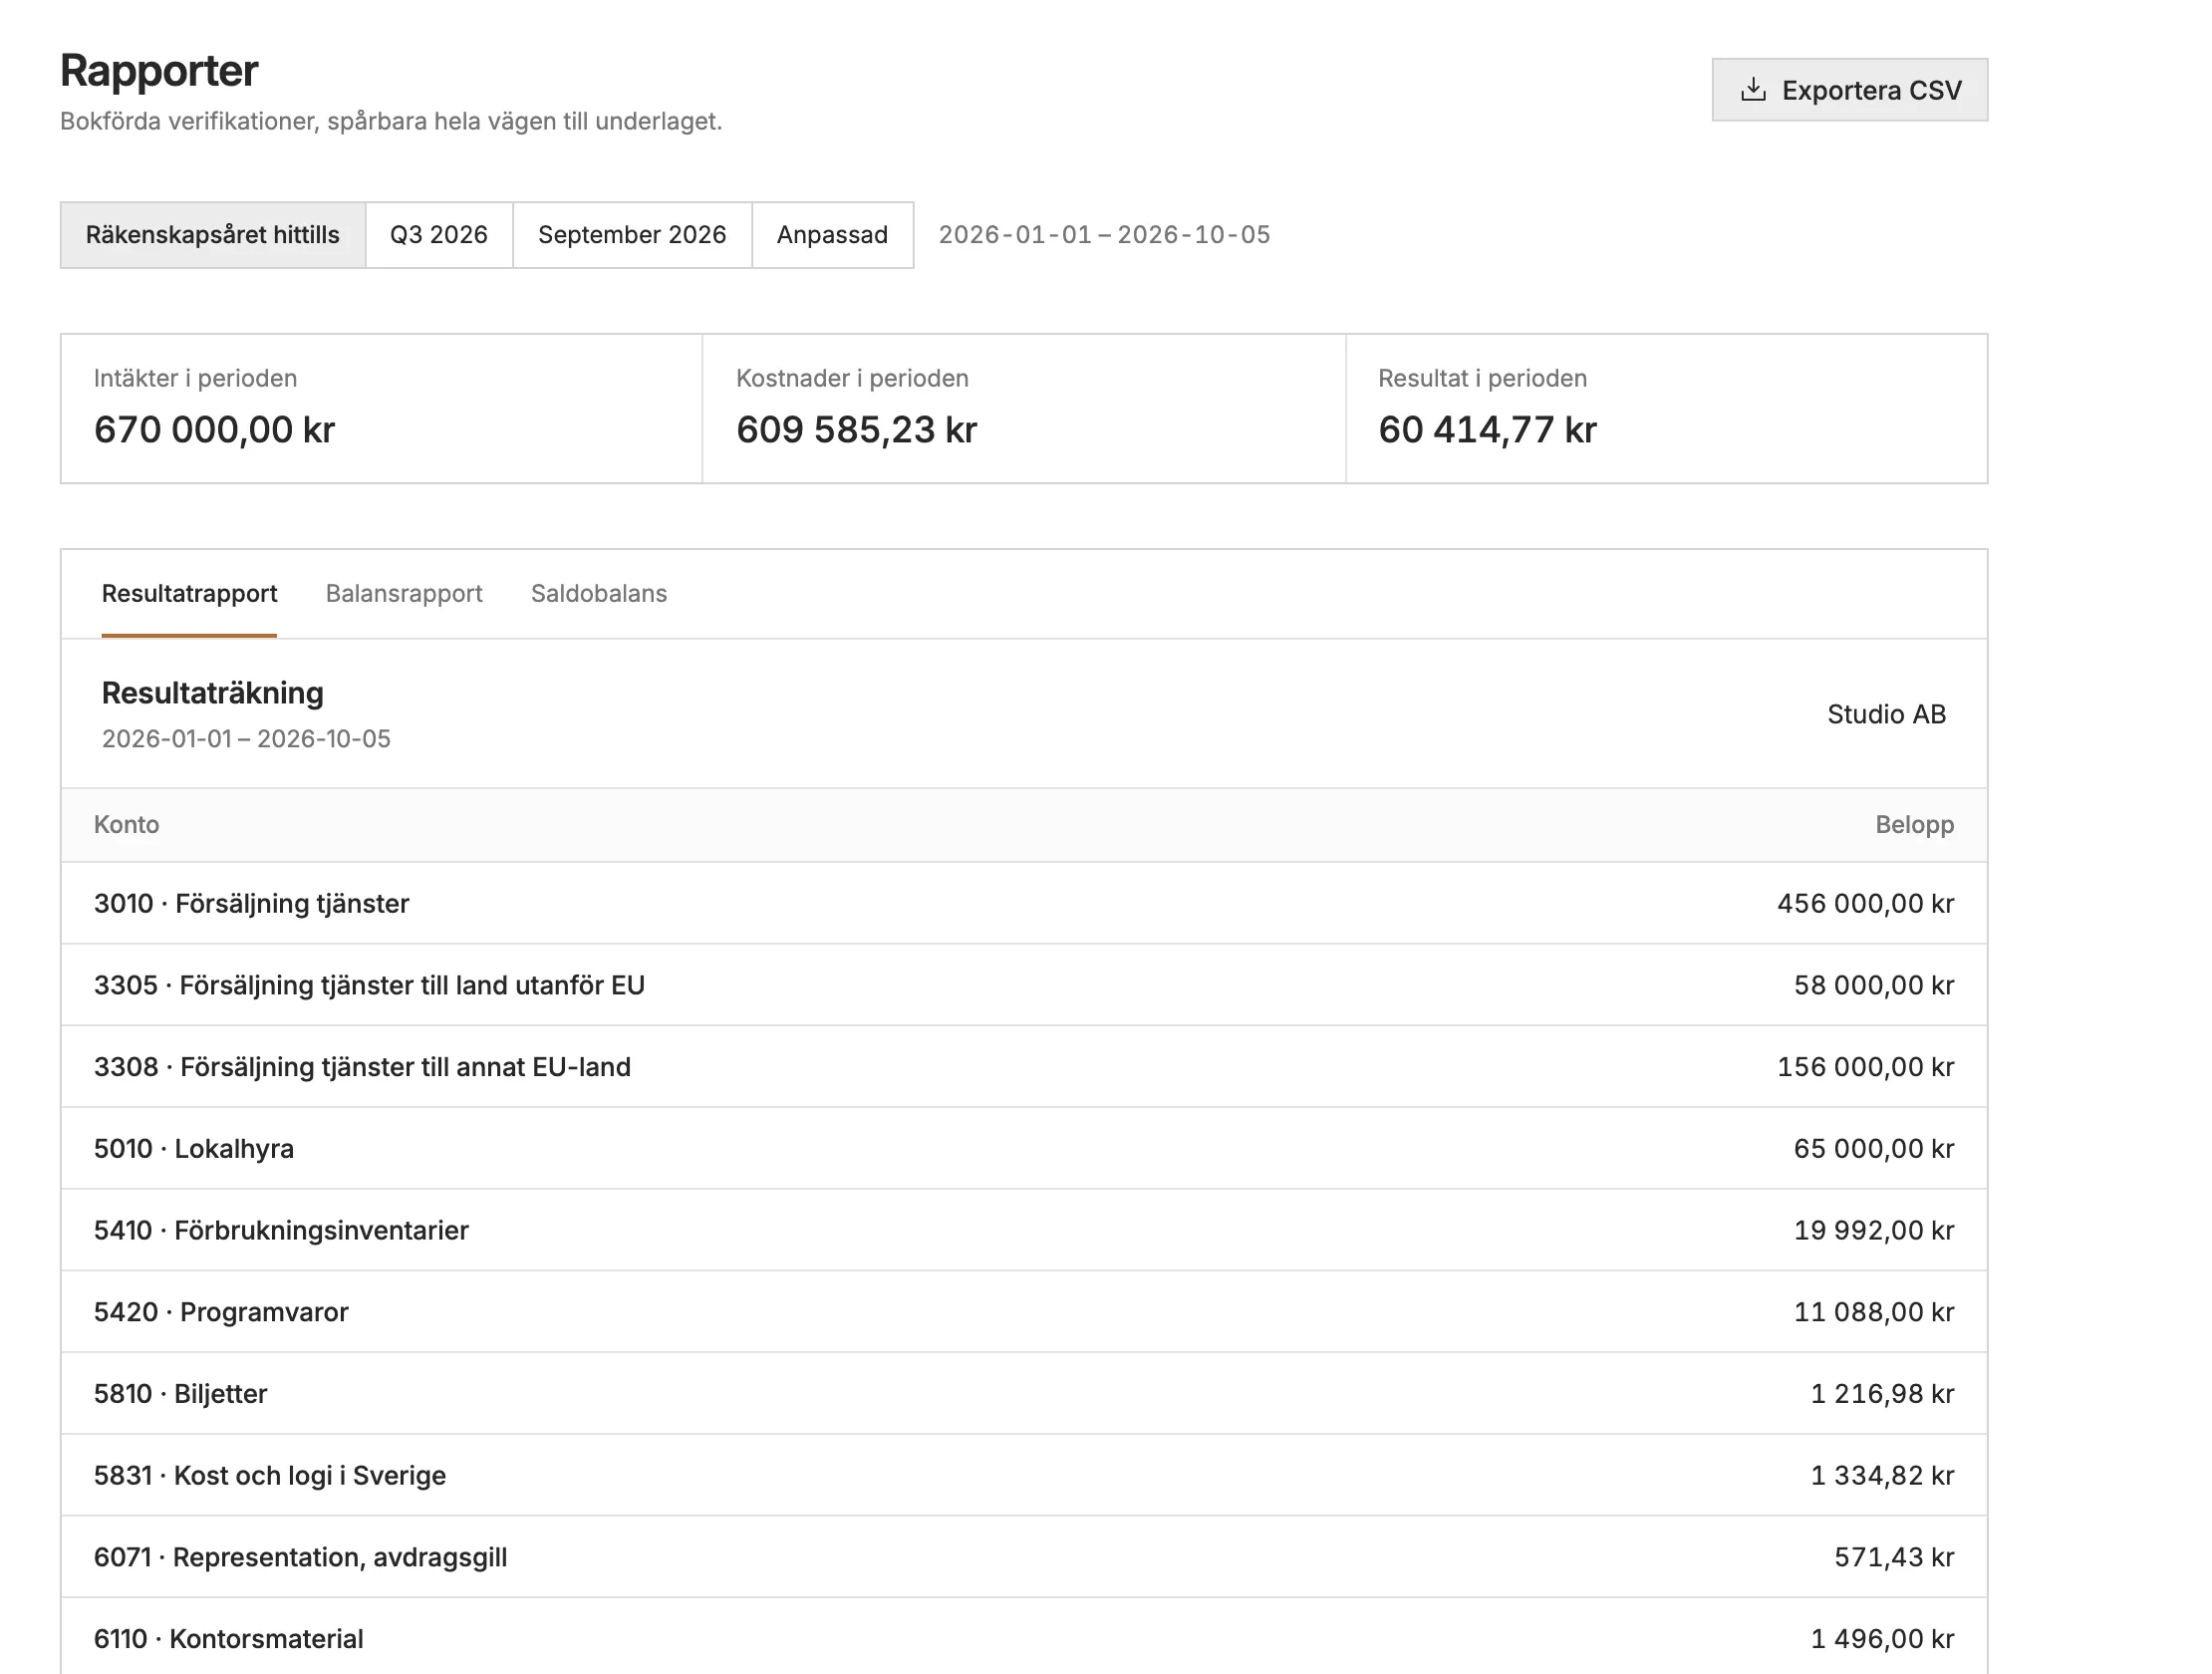This screenshot has height=1674, width=2212.
Task: Select row 3308 · Försäljning tjänster till annat EU-land
Action: [1024, 1067]
